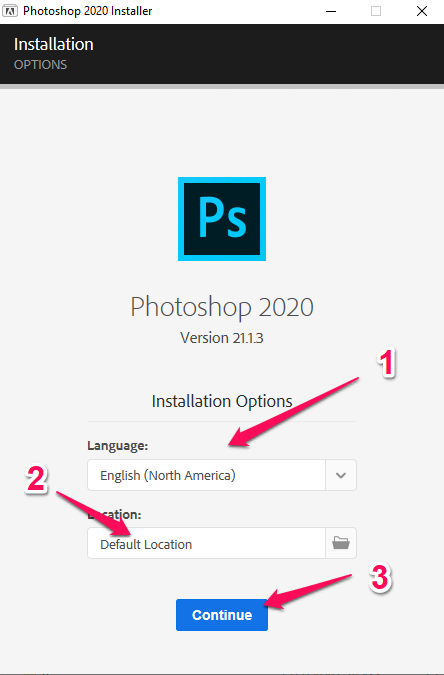
Task: Click the Photoshop 2020 Installer title bar text
Action: (x=87, y=11)
